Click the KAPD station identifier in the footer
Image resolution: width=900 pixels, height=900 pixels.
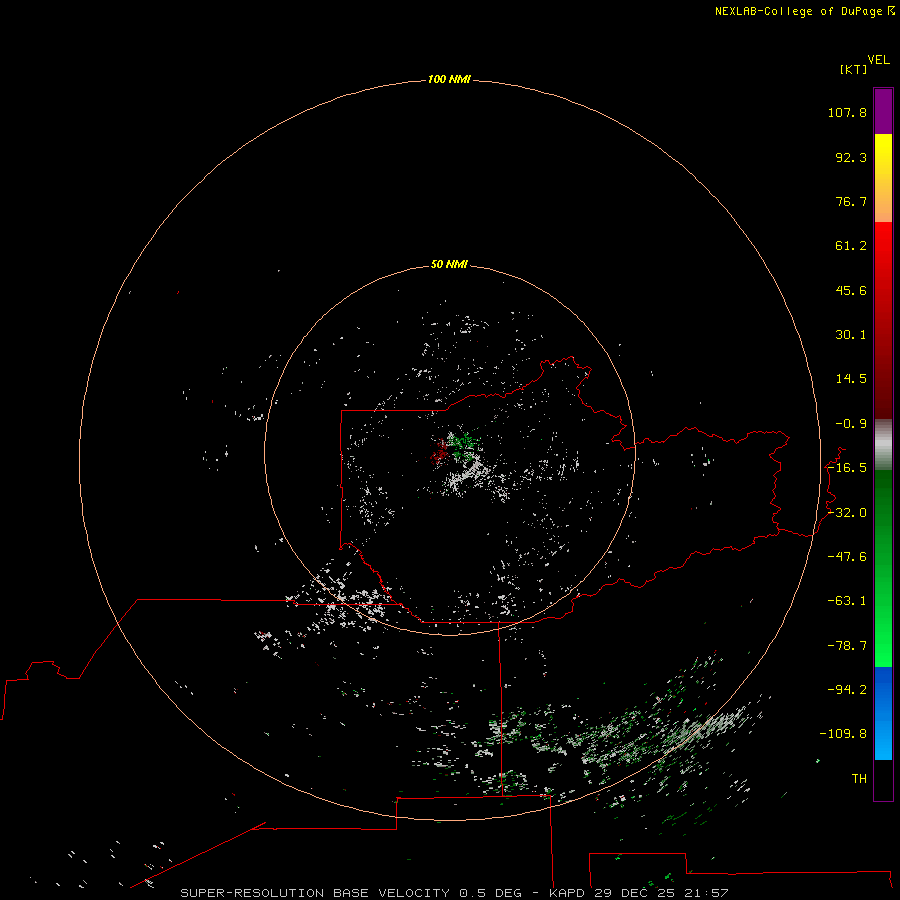point(567,893)
